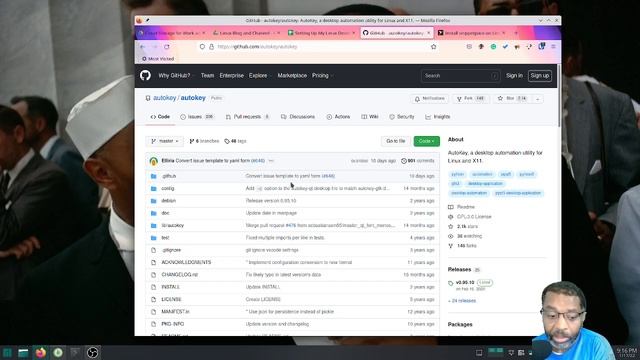Image resolution: width=640 pixels, height=360 pixels.
Task: Select the Code repository tab
Action: (160, 117)
